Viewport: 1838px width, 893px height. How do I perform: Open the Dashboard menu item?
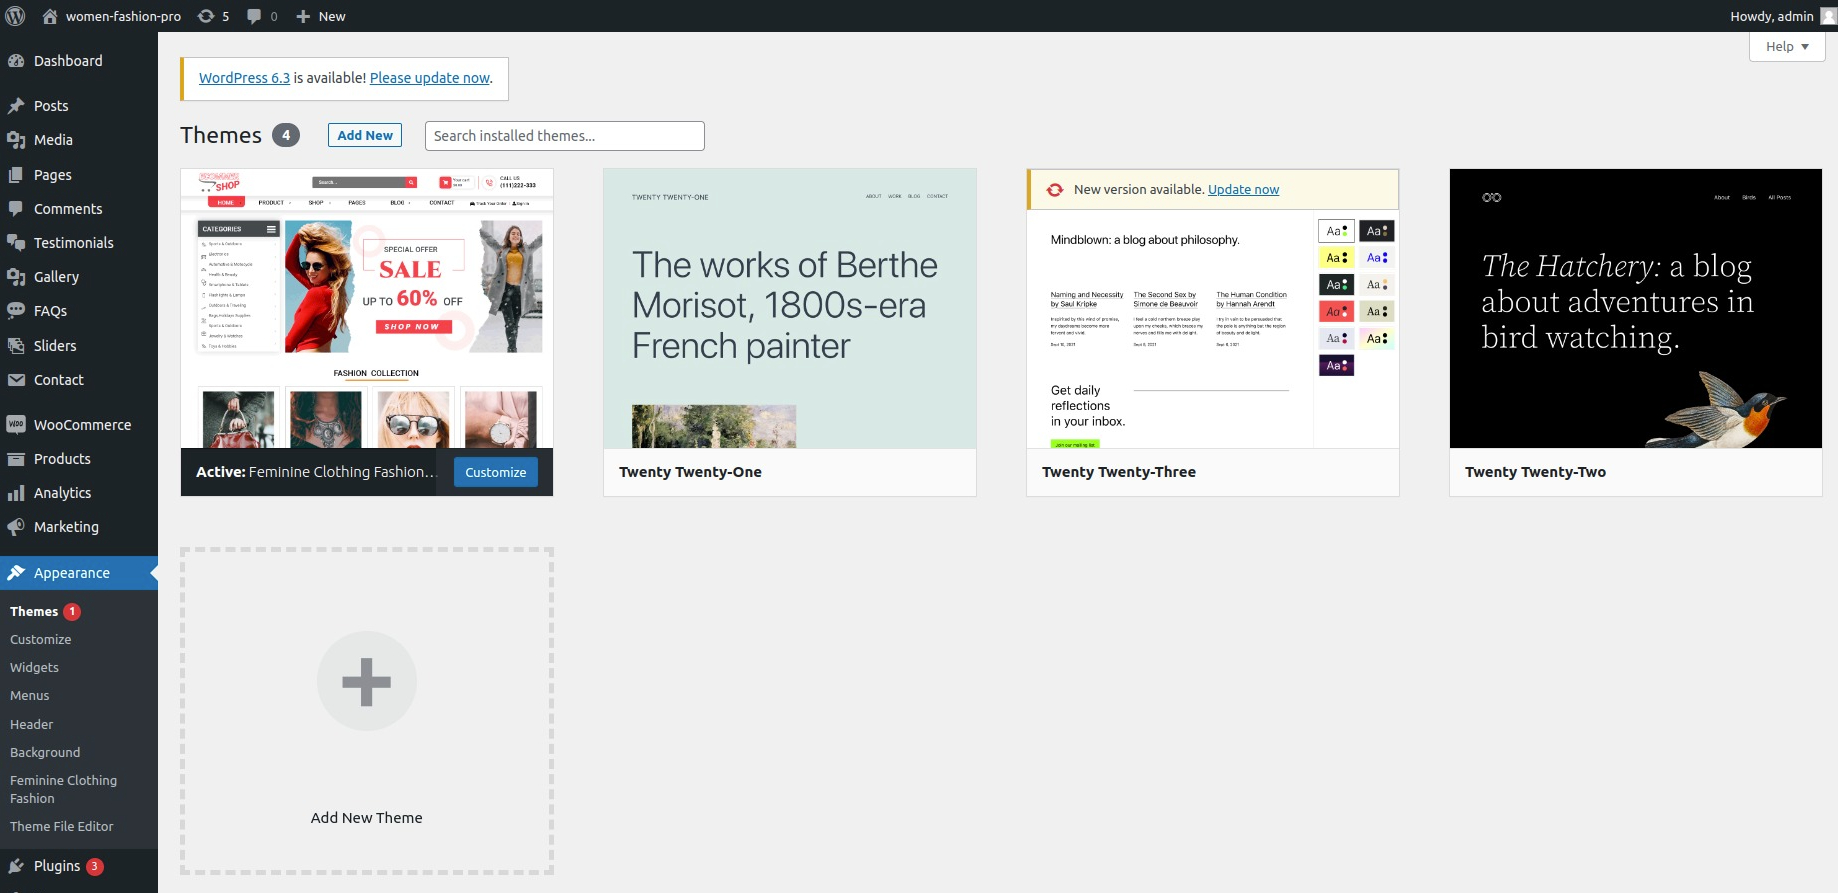click(79, 61)
